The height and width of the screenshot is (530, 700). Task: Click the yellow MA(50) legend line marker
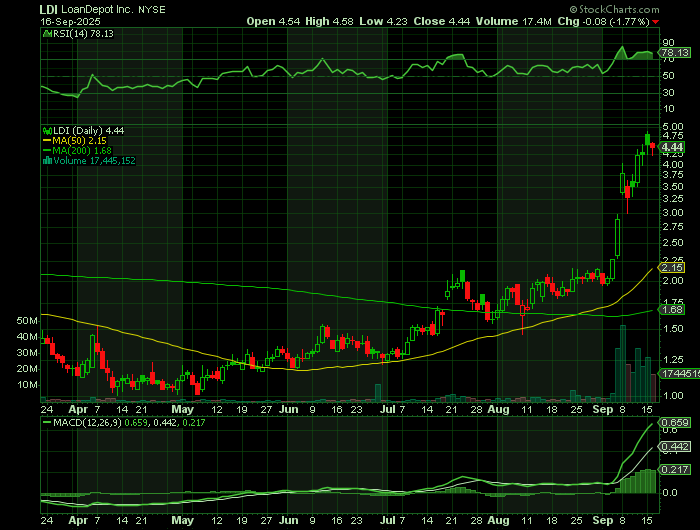(x=47, y=141)
